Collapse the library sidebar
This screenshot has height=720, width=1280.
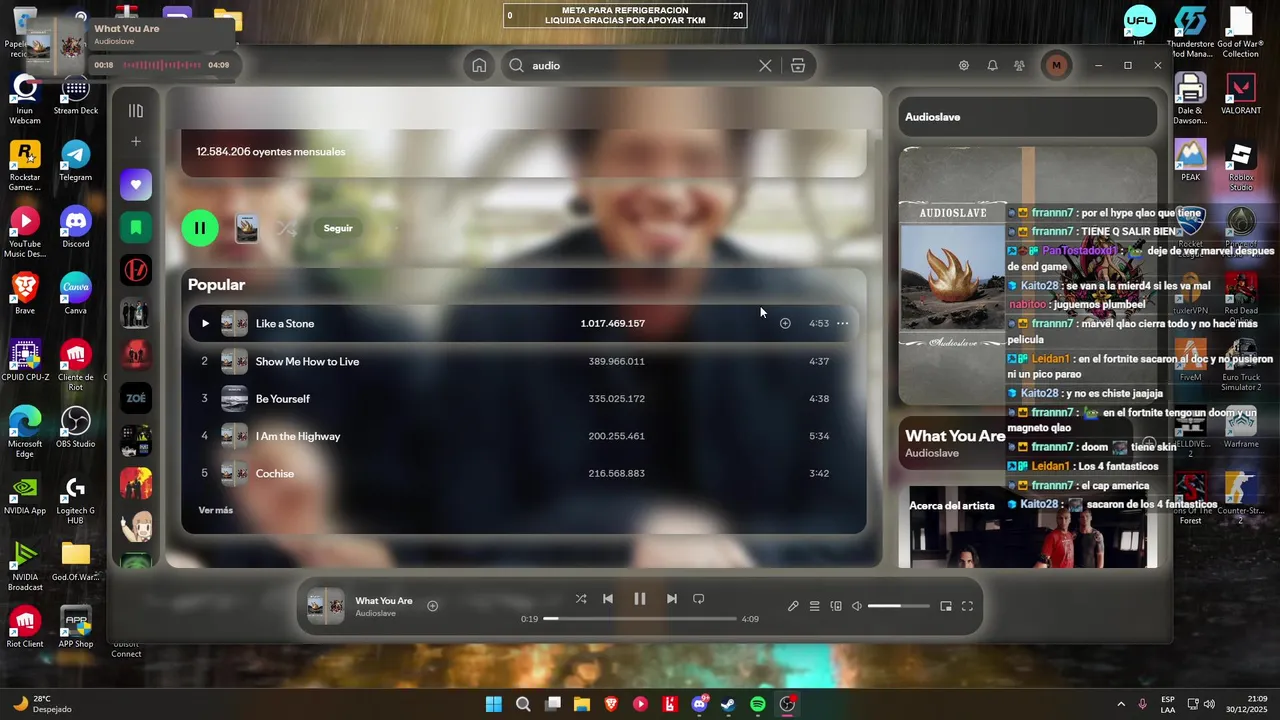pos(136,111)
